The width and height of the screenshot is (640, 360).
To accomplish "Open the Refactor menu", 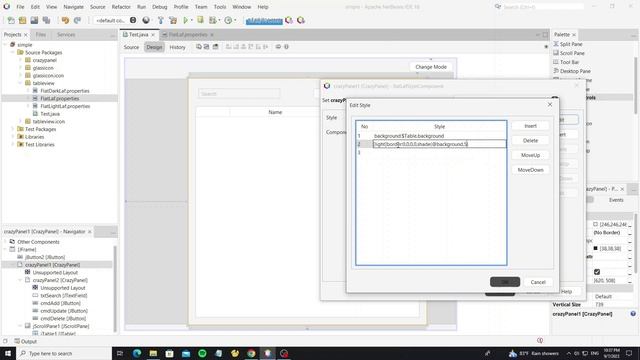I will (x=121, y=7).
